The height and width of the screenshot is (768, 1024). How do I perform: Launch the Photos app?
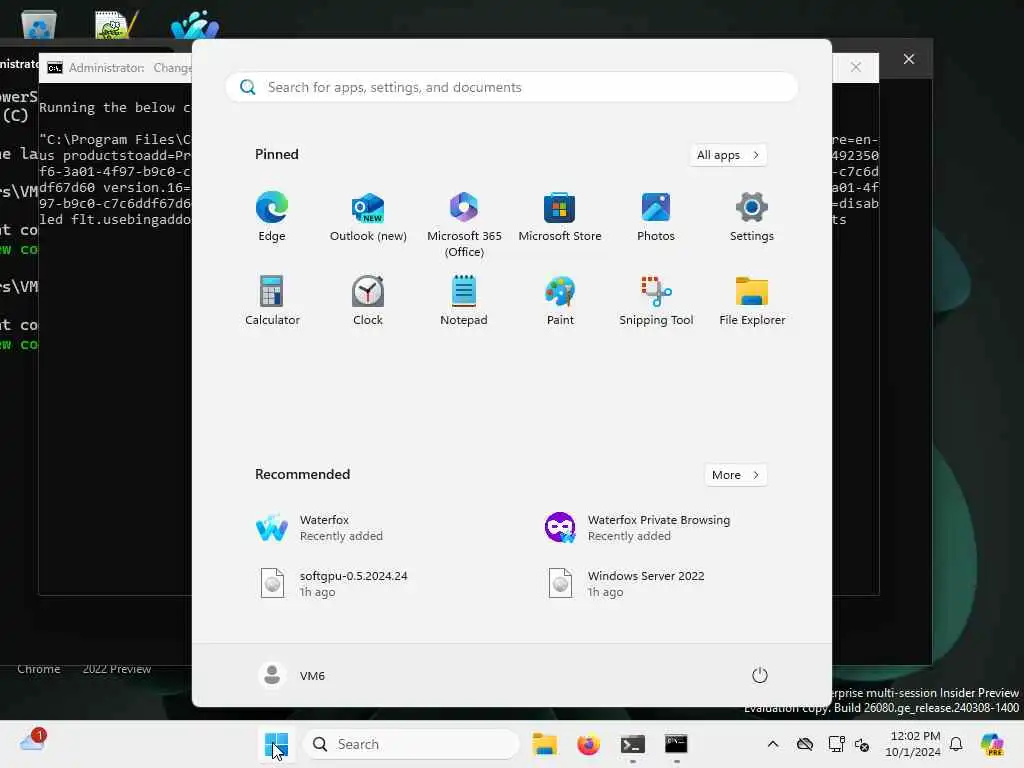656,217
